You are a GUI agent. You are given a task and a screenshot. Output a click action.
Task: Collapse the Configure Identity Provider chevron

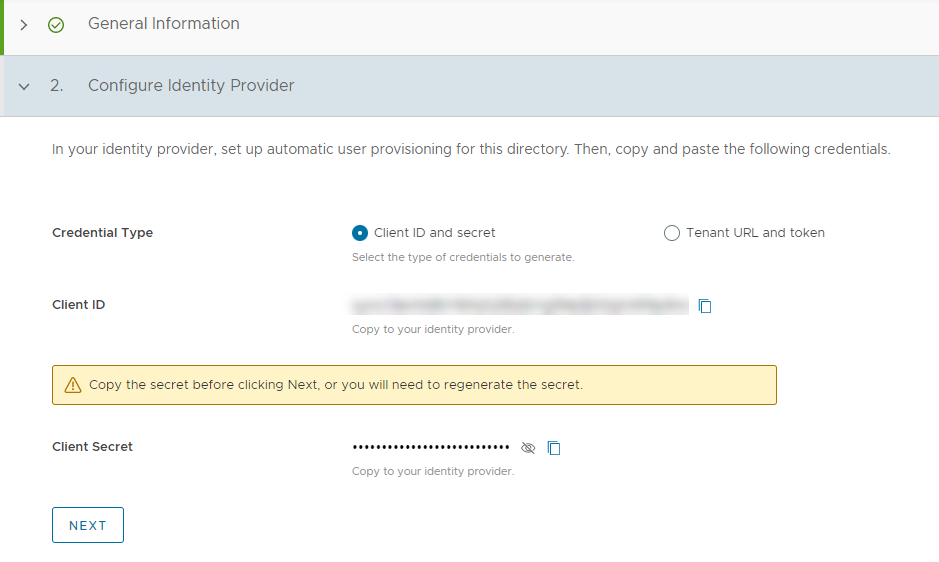[24, 86]
